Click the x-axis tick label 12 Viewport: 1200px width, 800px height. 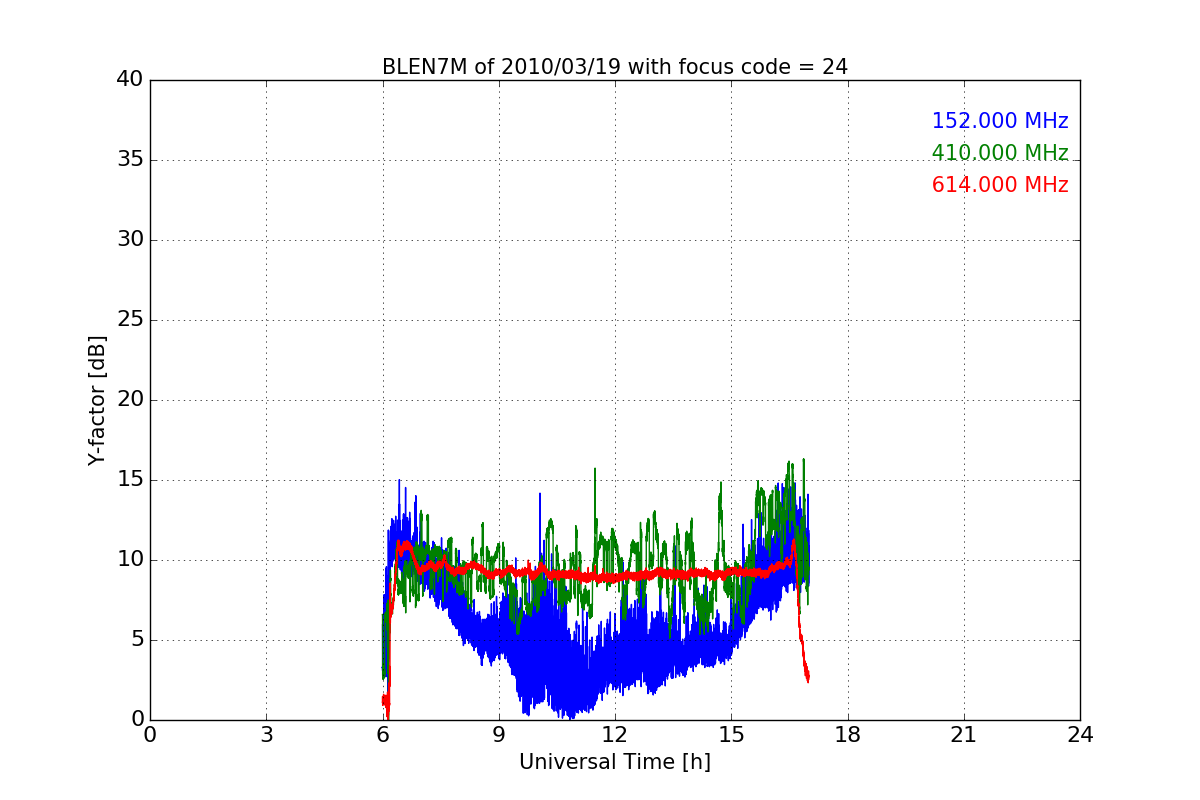coord(615,735)
